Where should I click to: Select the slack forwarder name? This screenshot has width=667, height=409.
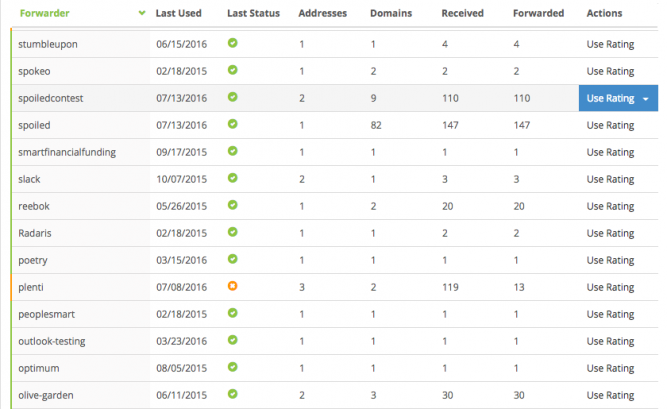tap(29, 179)
